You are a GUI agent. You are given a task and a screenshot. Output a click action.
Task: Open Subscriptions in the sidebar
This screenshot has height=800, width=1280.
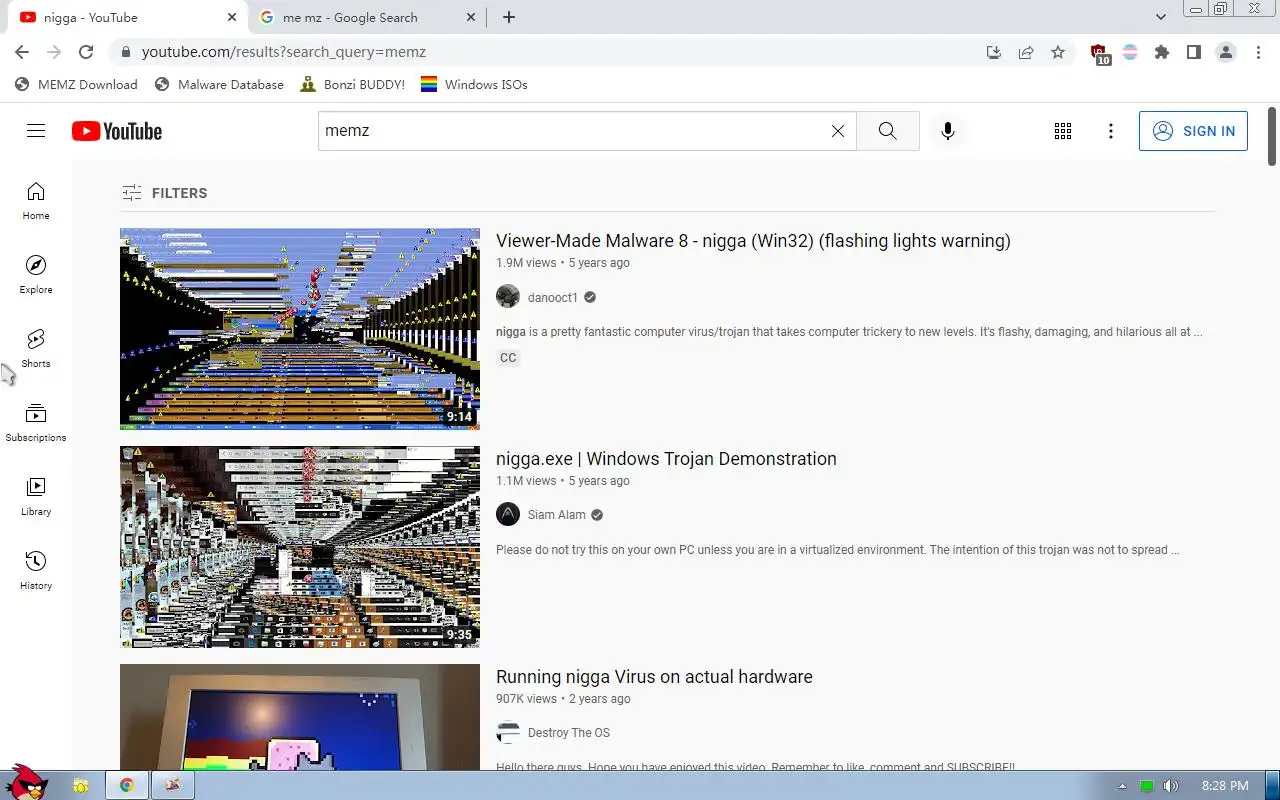click(x=36, y=423)
